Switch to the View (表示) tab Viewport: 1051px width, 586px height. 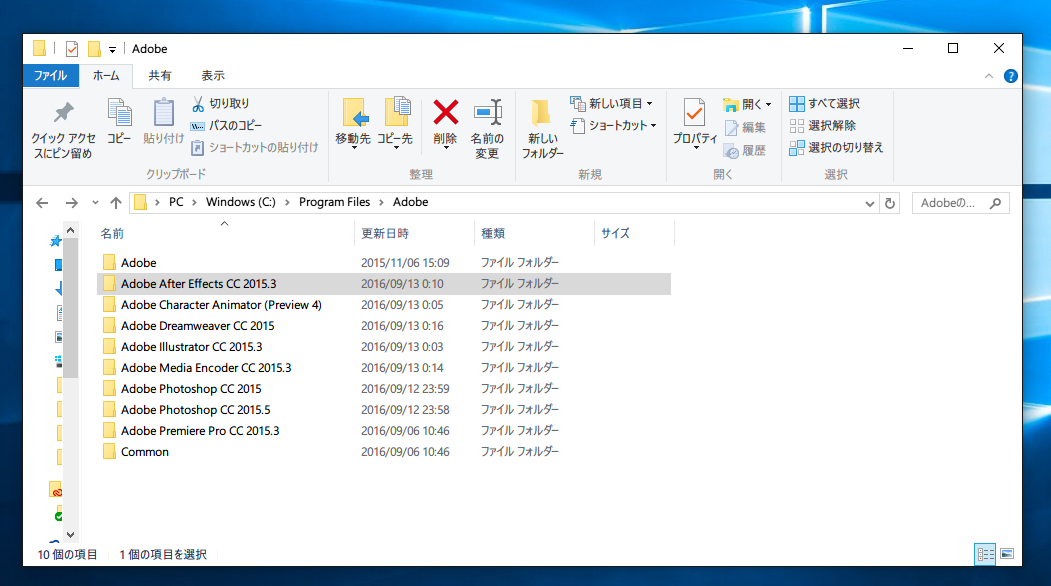[213, 76]
